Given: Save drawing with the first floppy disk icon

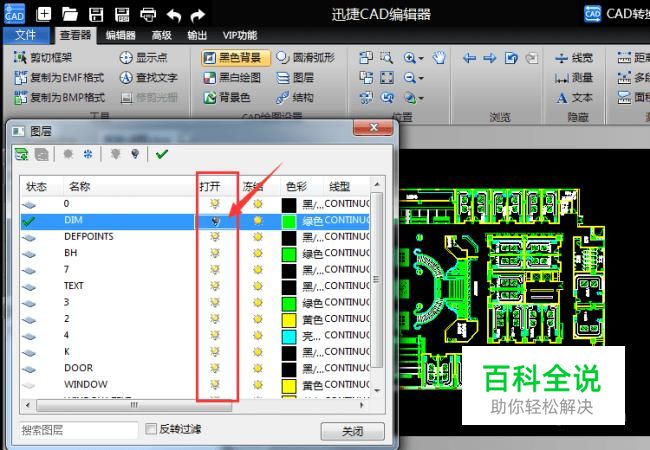Looking at the screenshot, I should tap(96, 15).
